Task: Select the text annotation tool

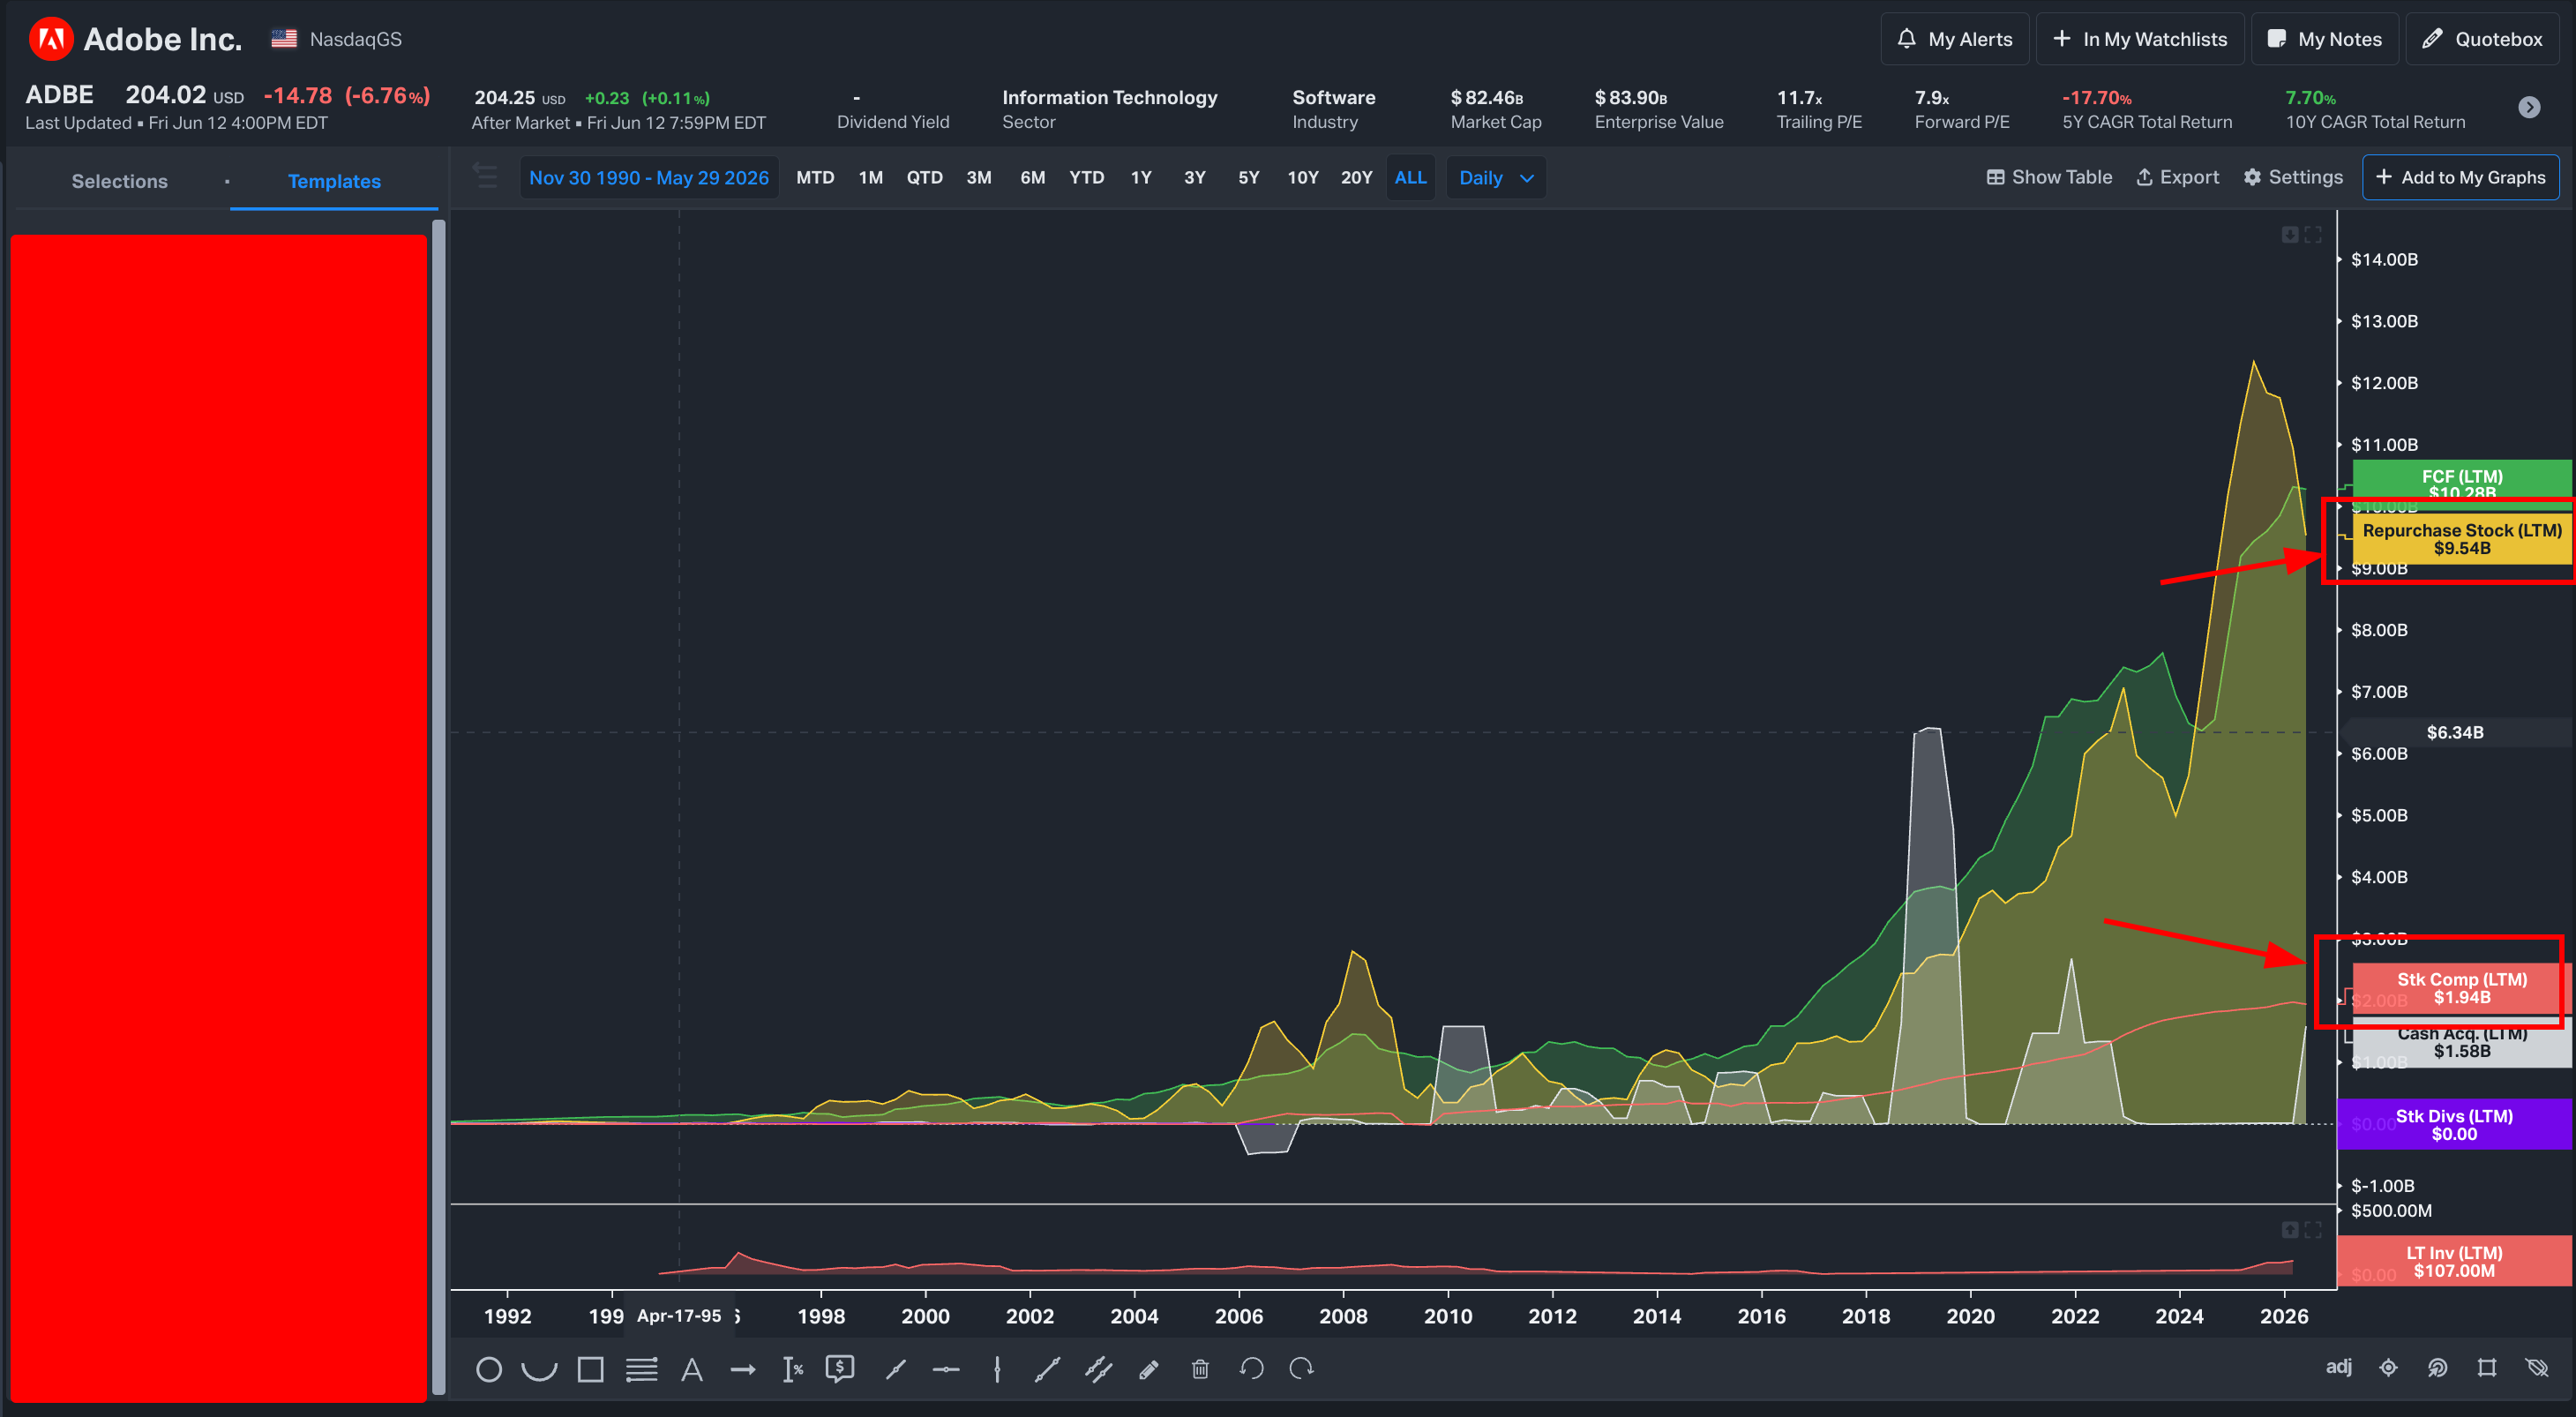Action: click(692, 1369)
